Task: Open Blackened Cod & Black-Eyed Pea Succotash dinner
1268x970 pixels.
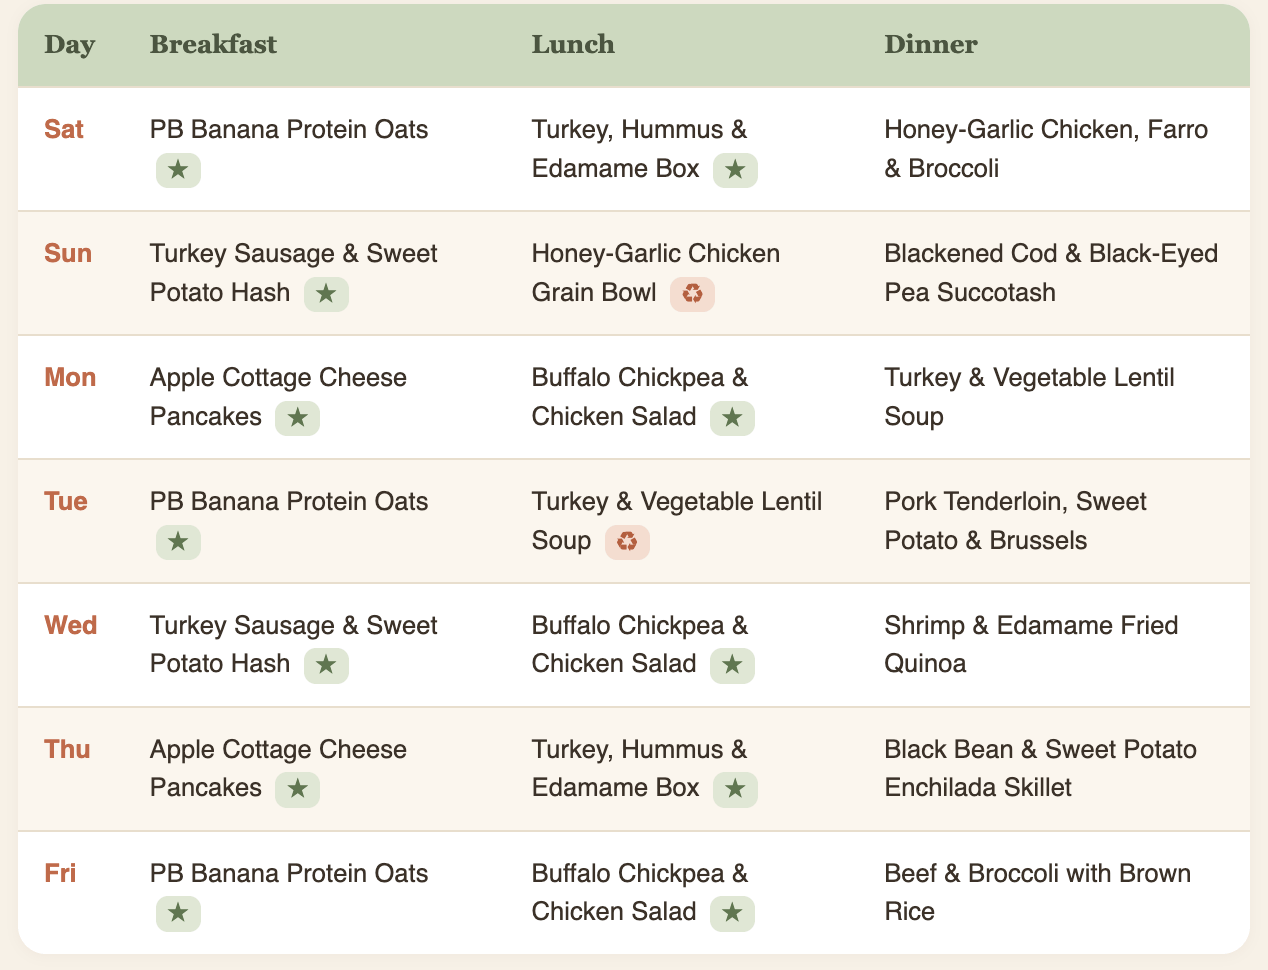Action: click(1051, 273)
